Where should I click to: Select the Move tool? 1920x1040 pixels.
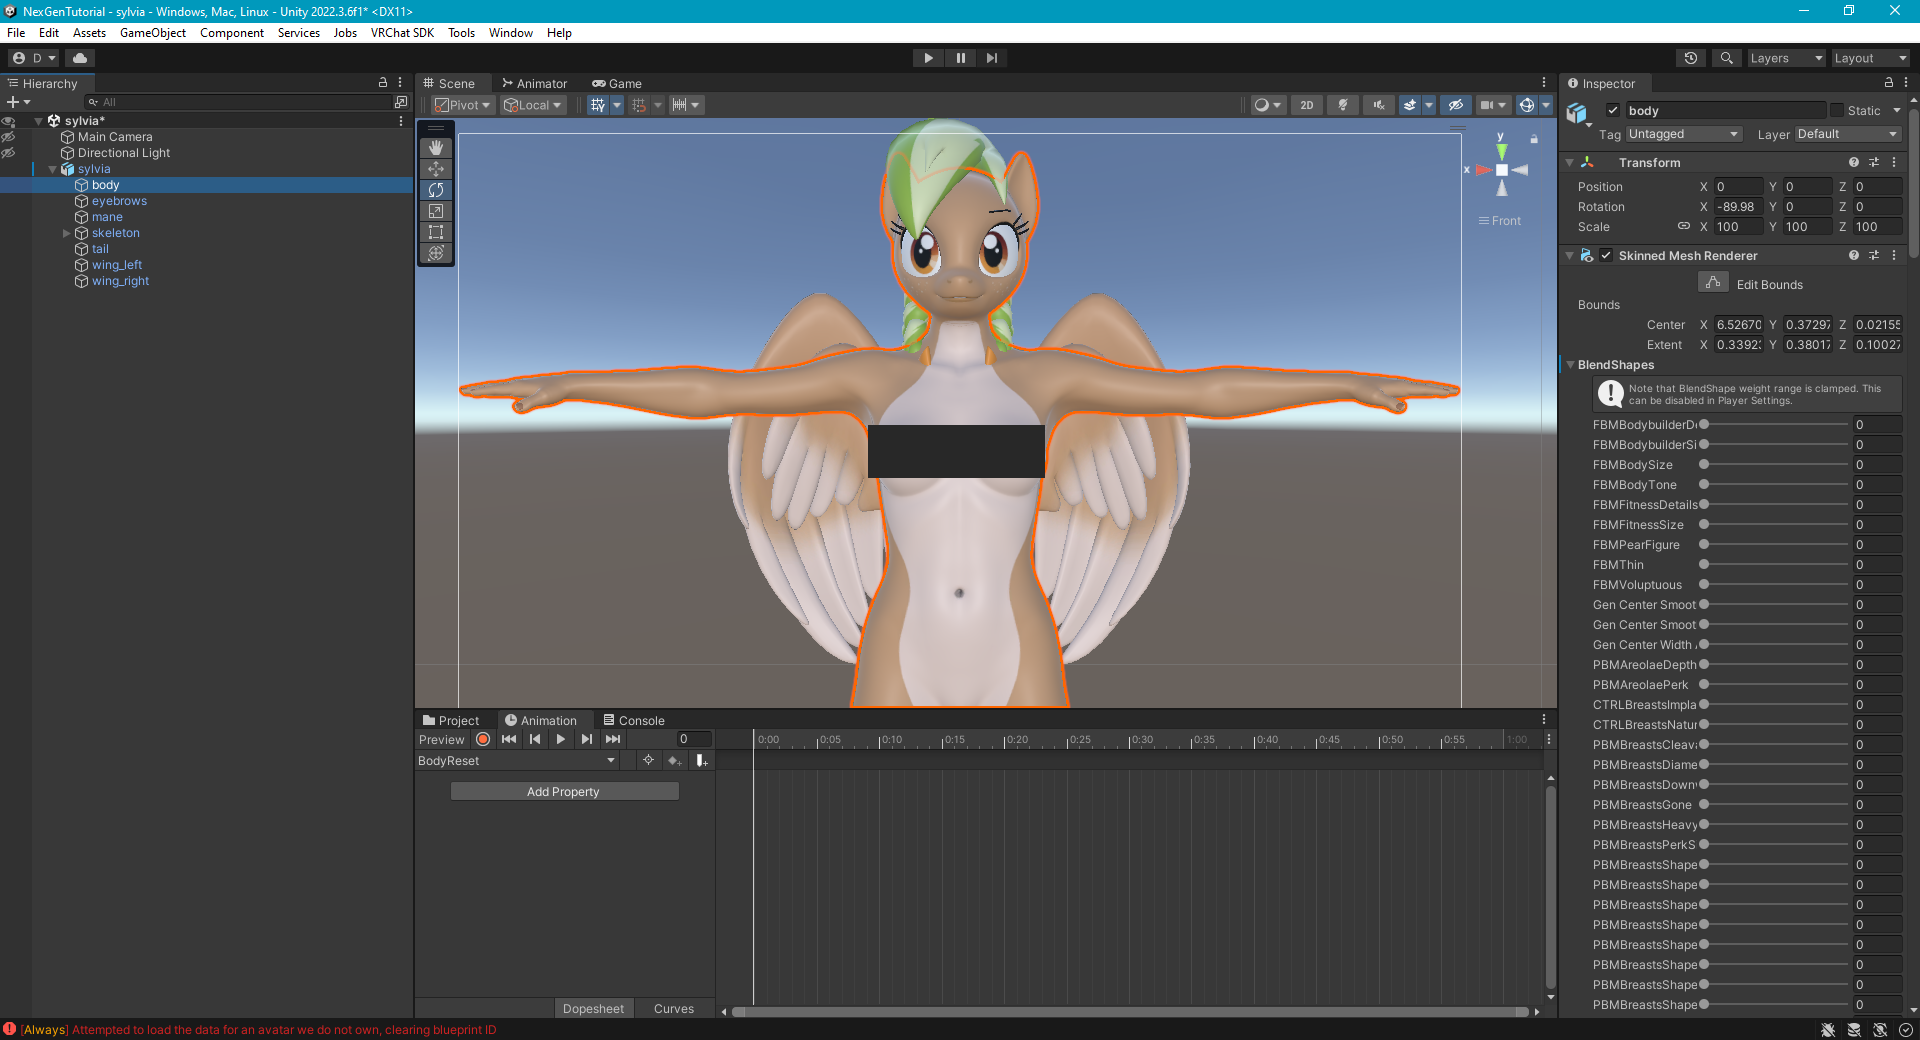click(x=435, y=169)
